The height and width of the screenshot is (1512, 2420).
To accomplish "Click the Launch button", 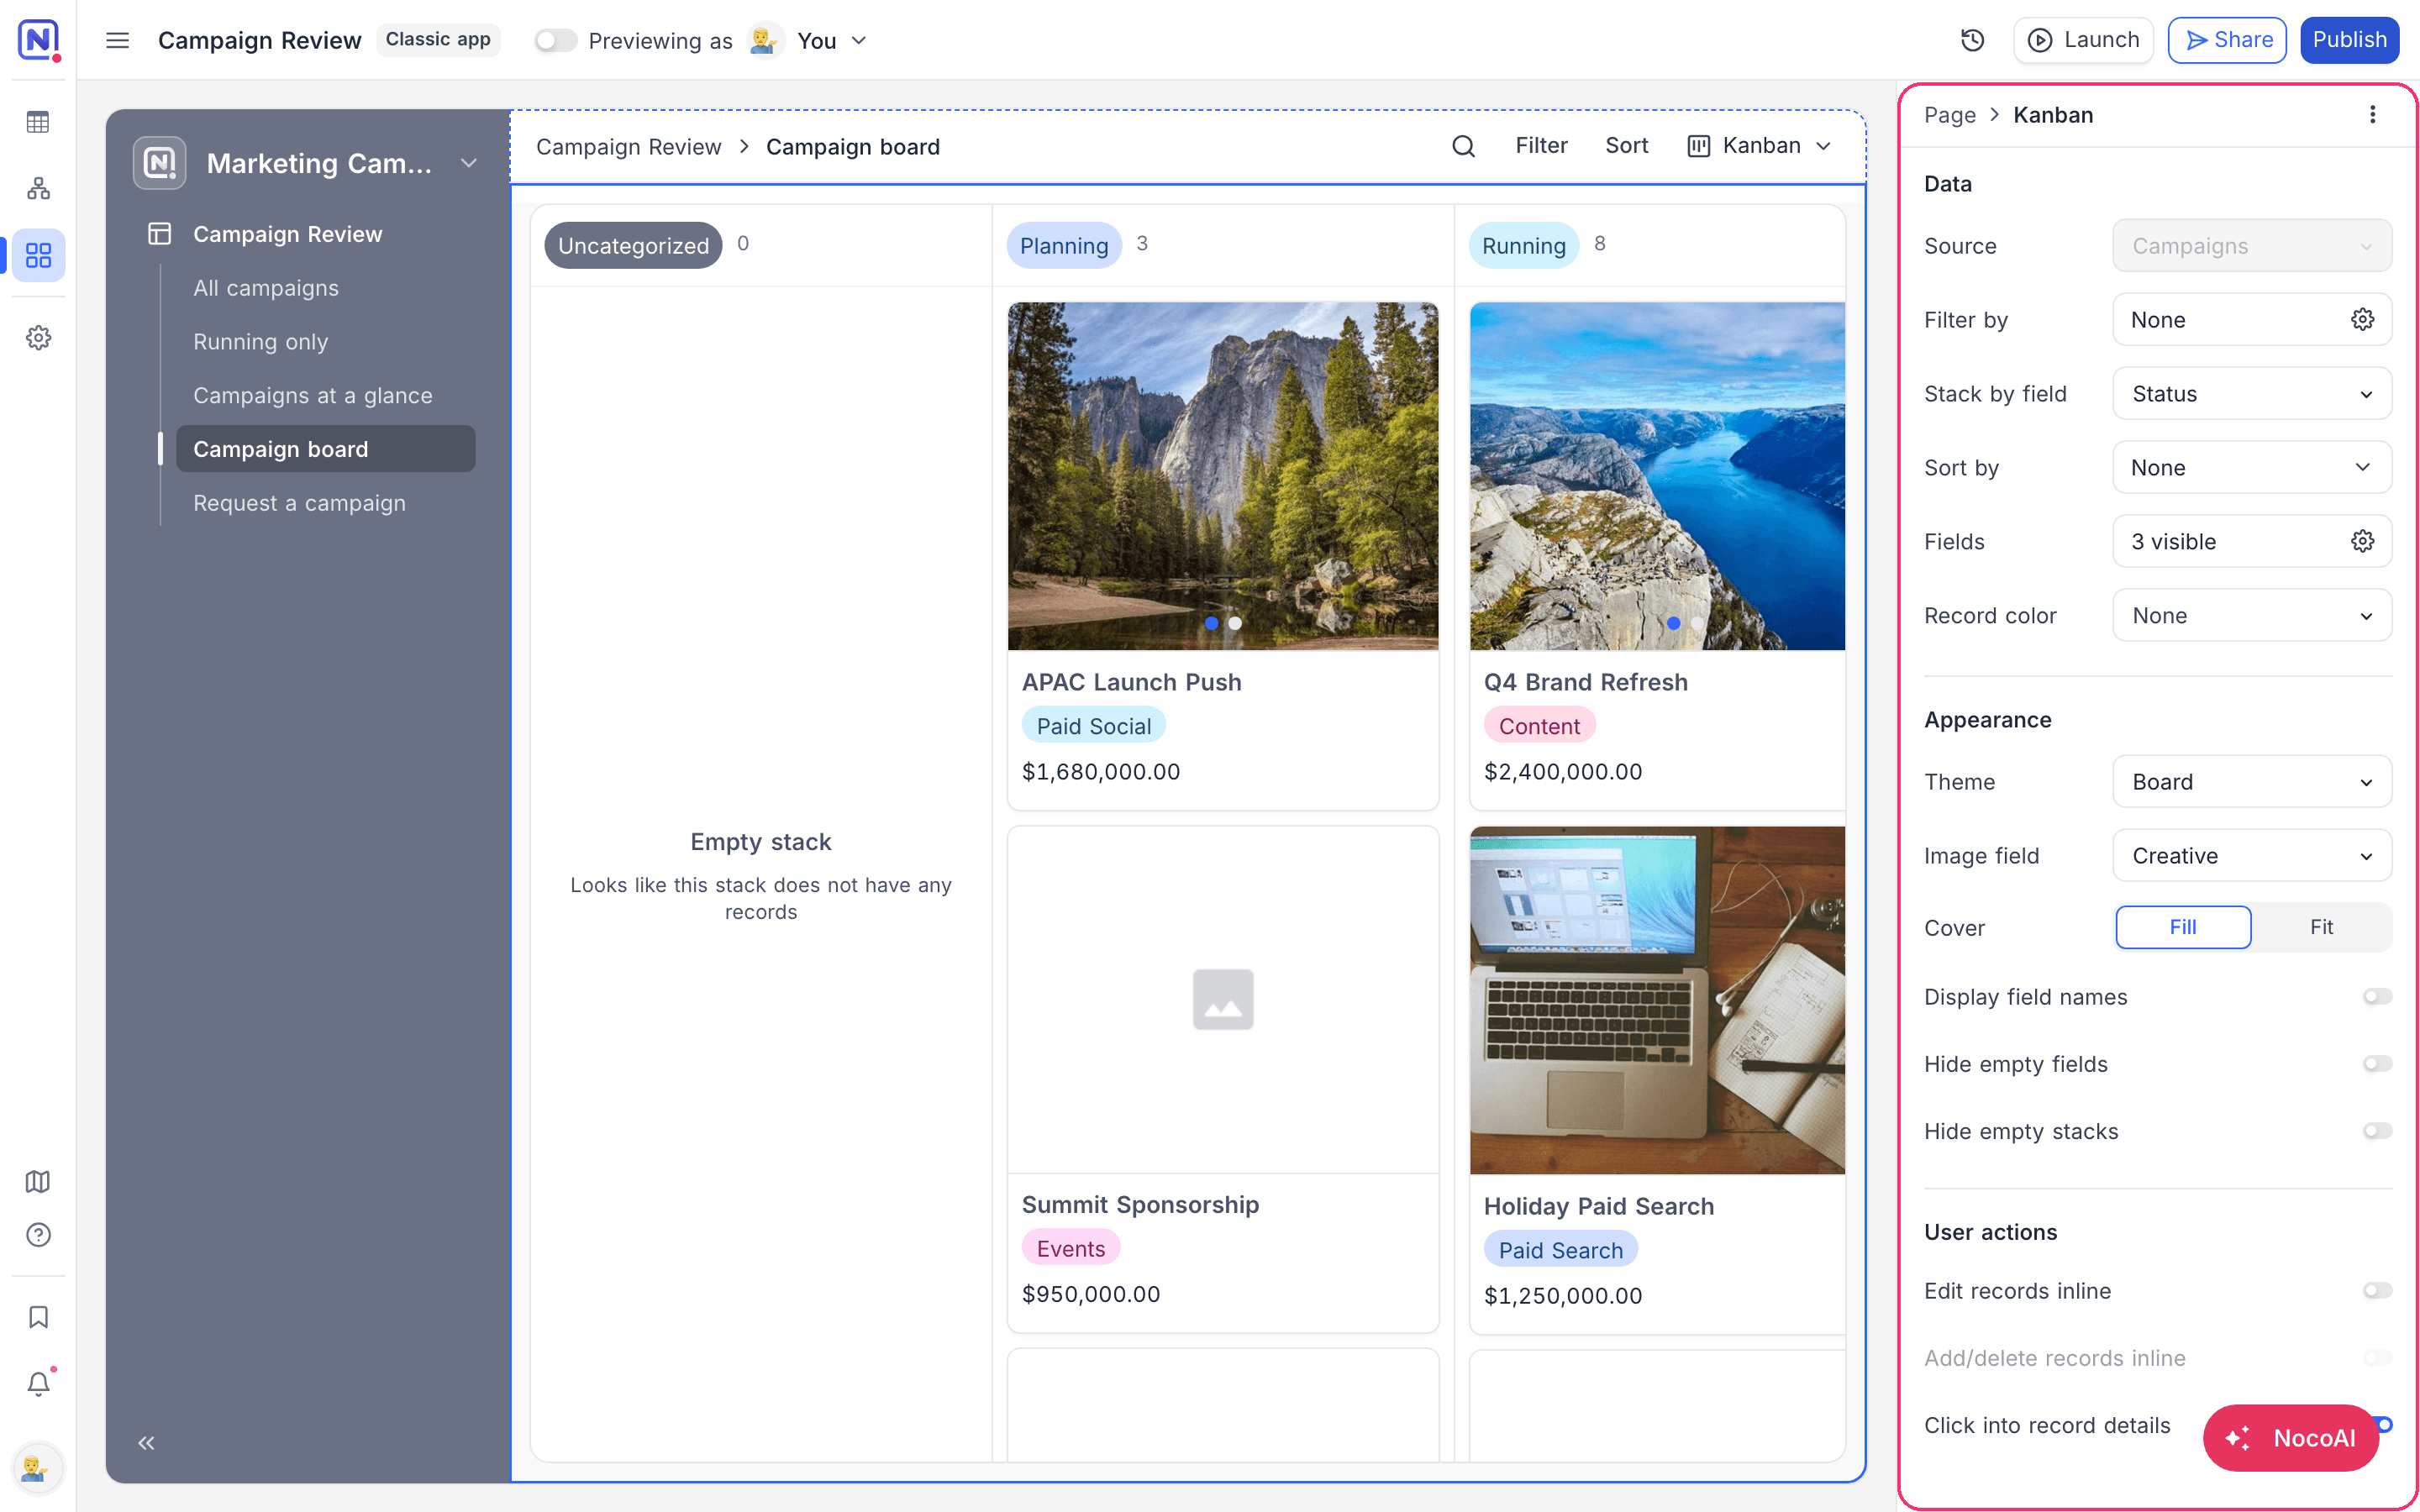I will coord(2083,40).
